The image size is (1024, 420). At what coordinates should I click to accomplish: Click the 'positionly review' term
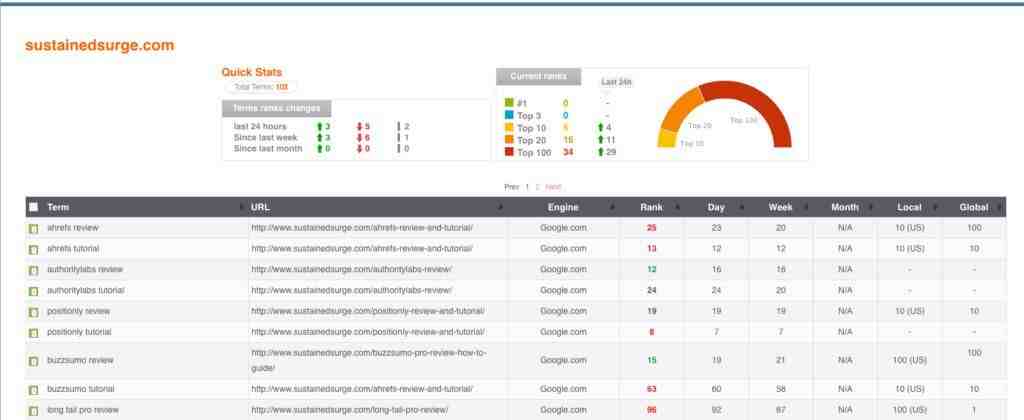78,312
